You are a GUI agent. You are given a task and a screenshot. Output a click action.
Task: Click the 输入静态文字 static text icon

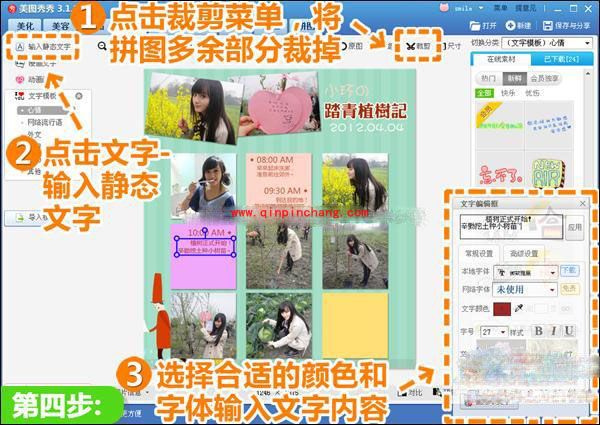click(20, 47)
